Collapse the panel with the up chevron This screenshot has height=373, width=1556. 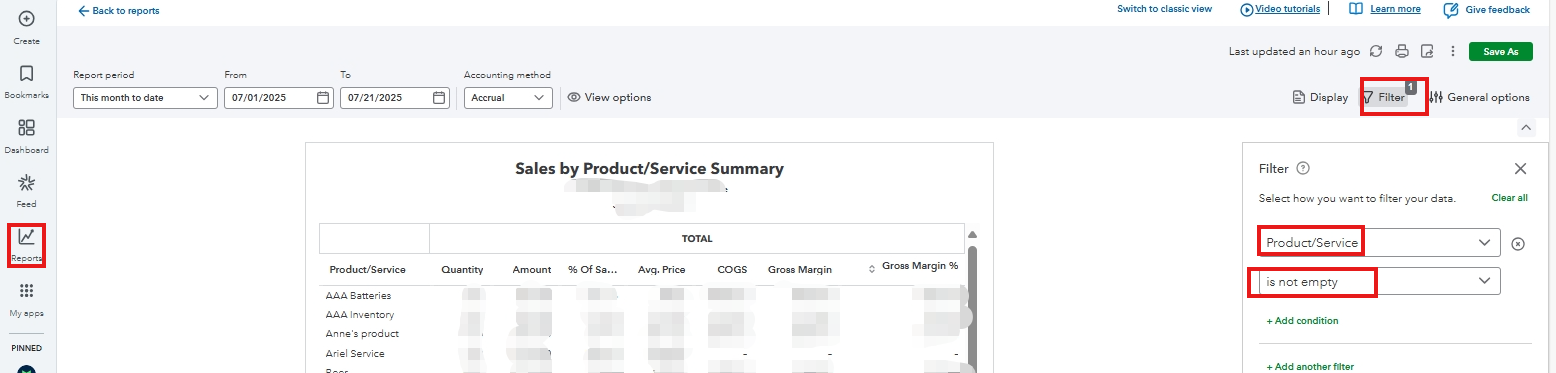(1525, 127)
